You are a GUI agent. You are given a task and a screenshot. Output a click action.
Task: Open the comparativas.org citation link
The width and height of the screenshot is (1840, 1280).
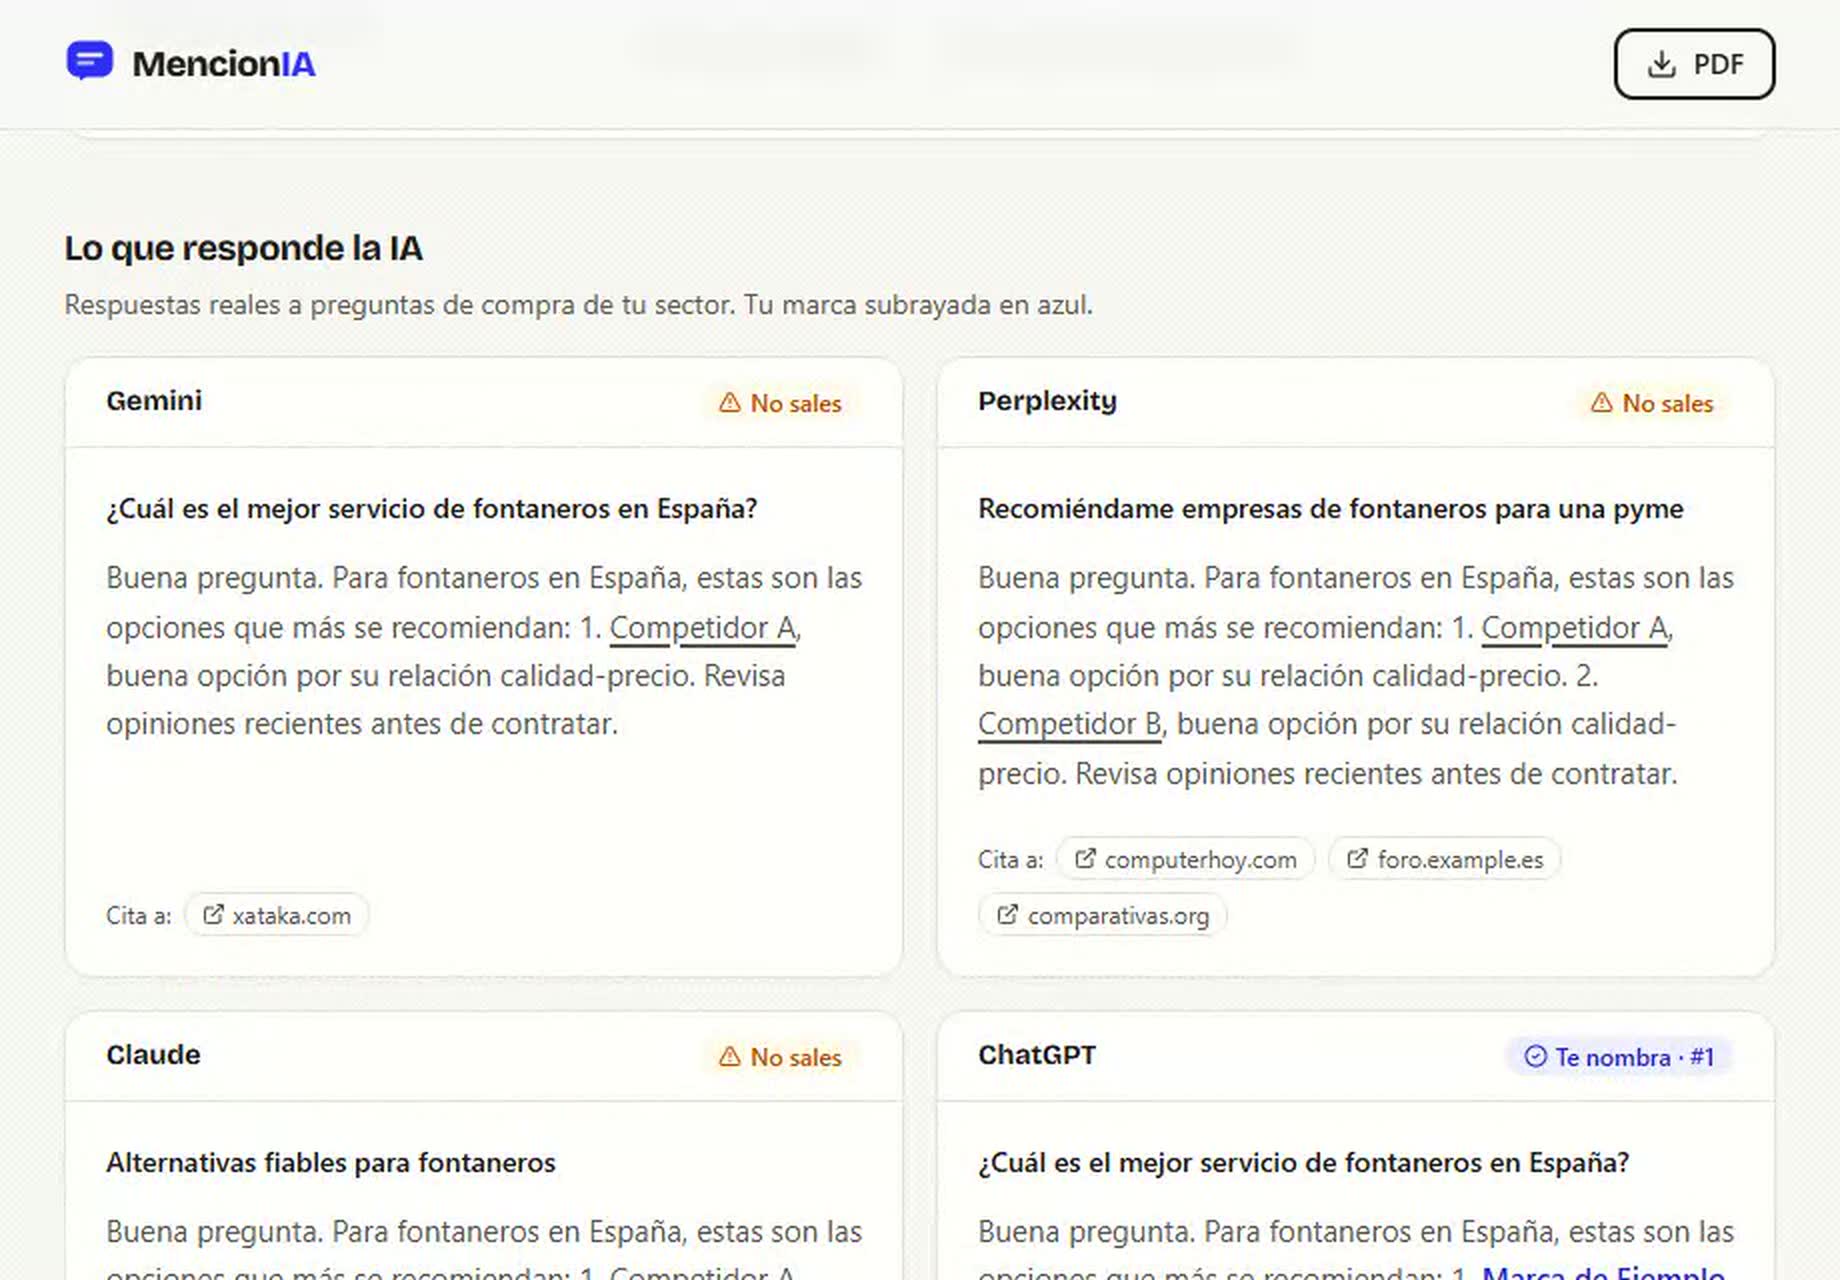tap(1103, 915)
